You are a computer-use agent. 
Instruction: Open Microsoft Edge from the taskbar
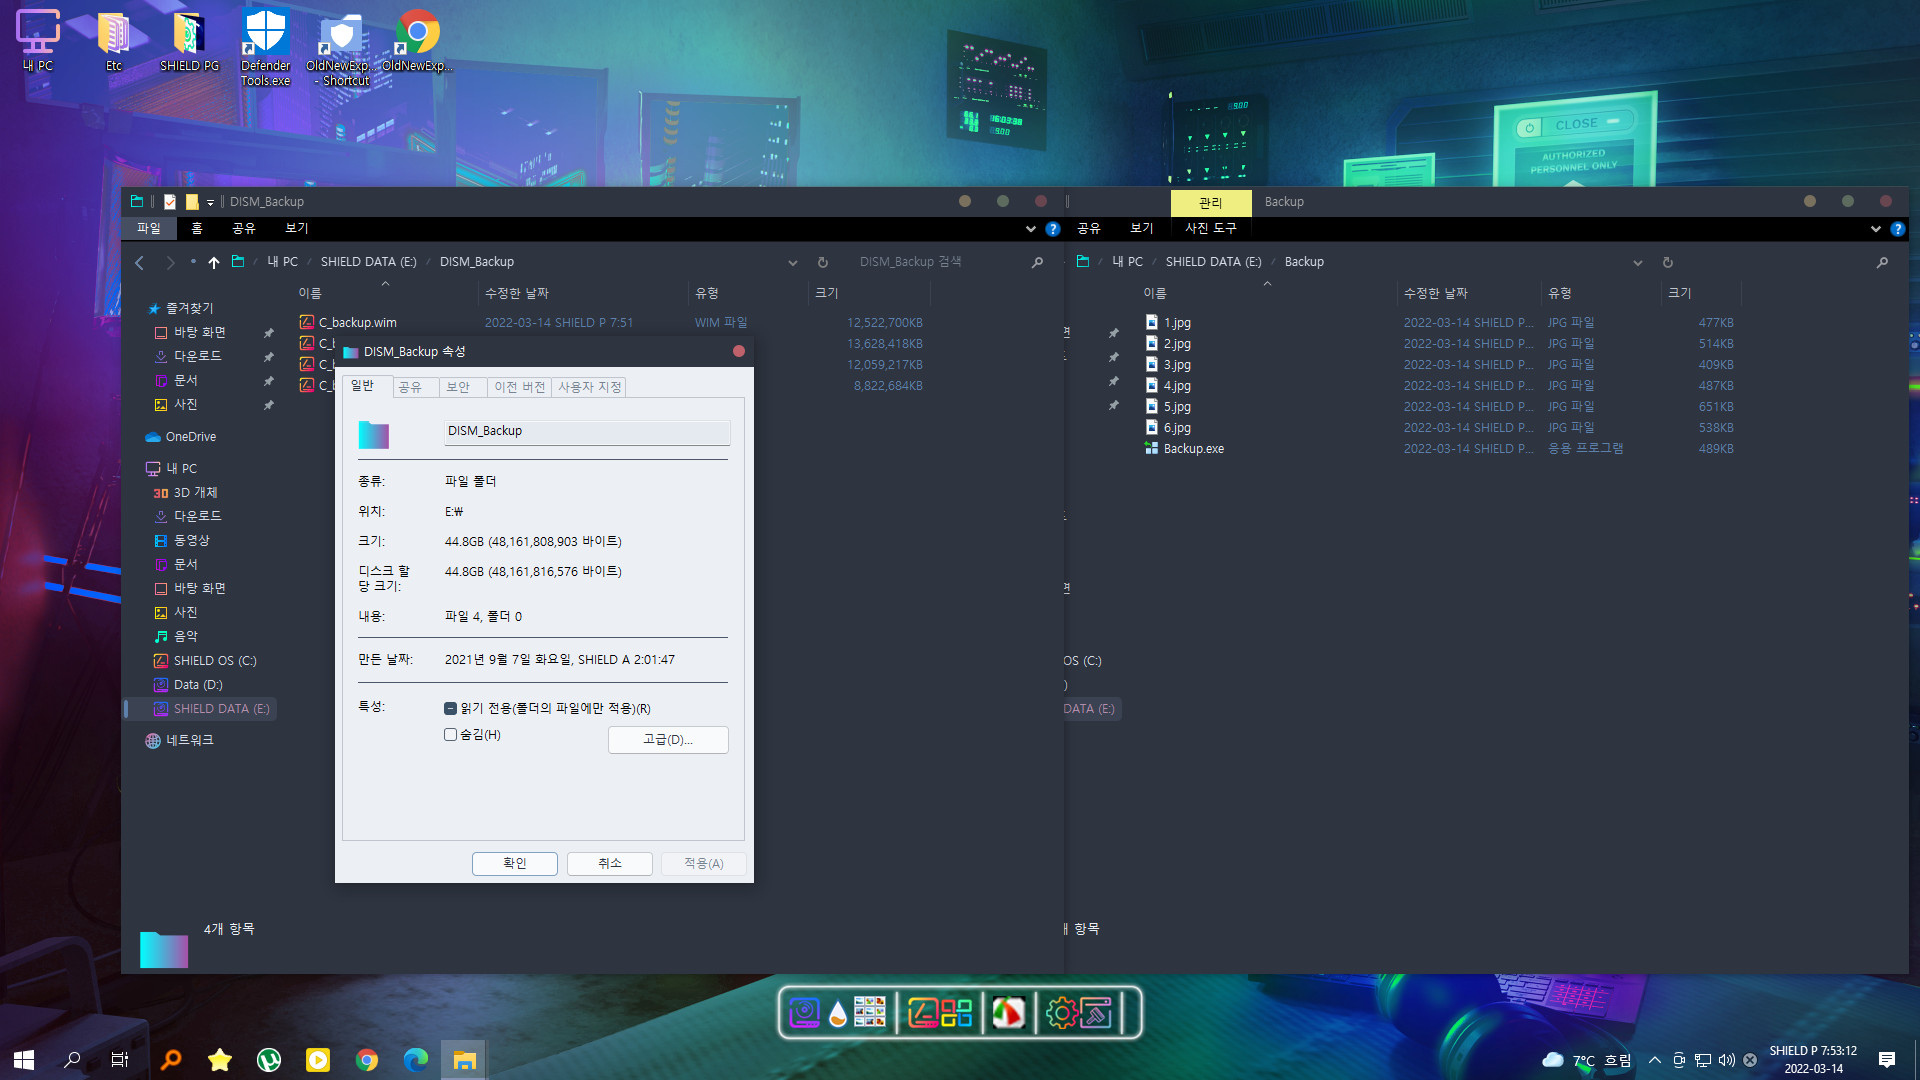[415, 1060]
